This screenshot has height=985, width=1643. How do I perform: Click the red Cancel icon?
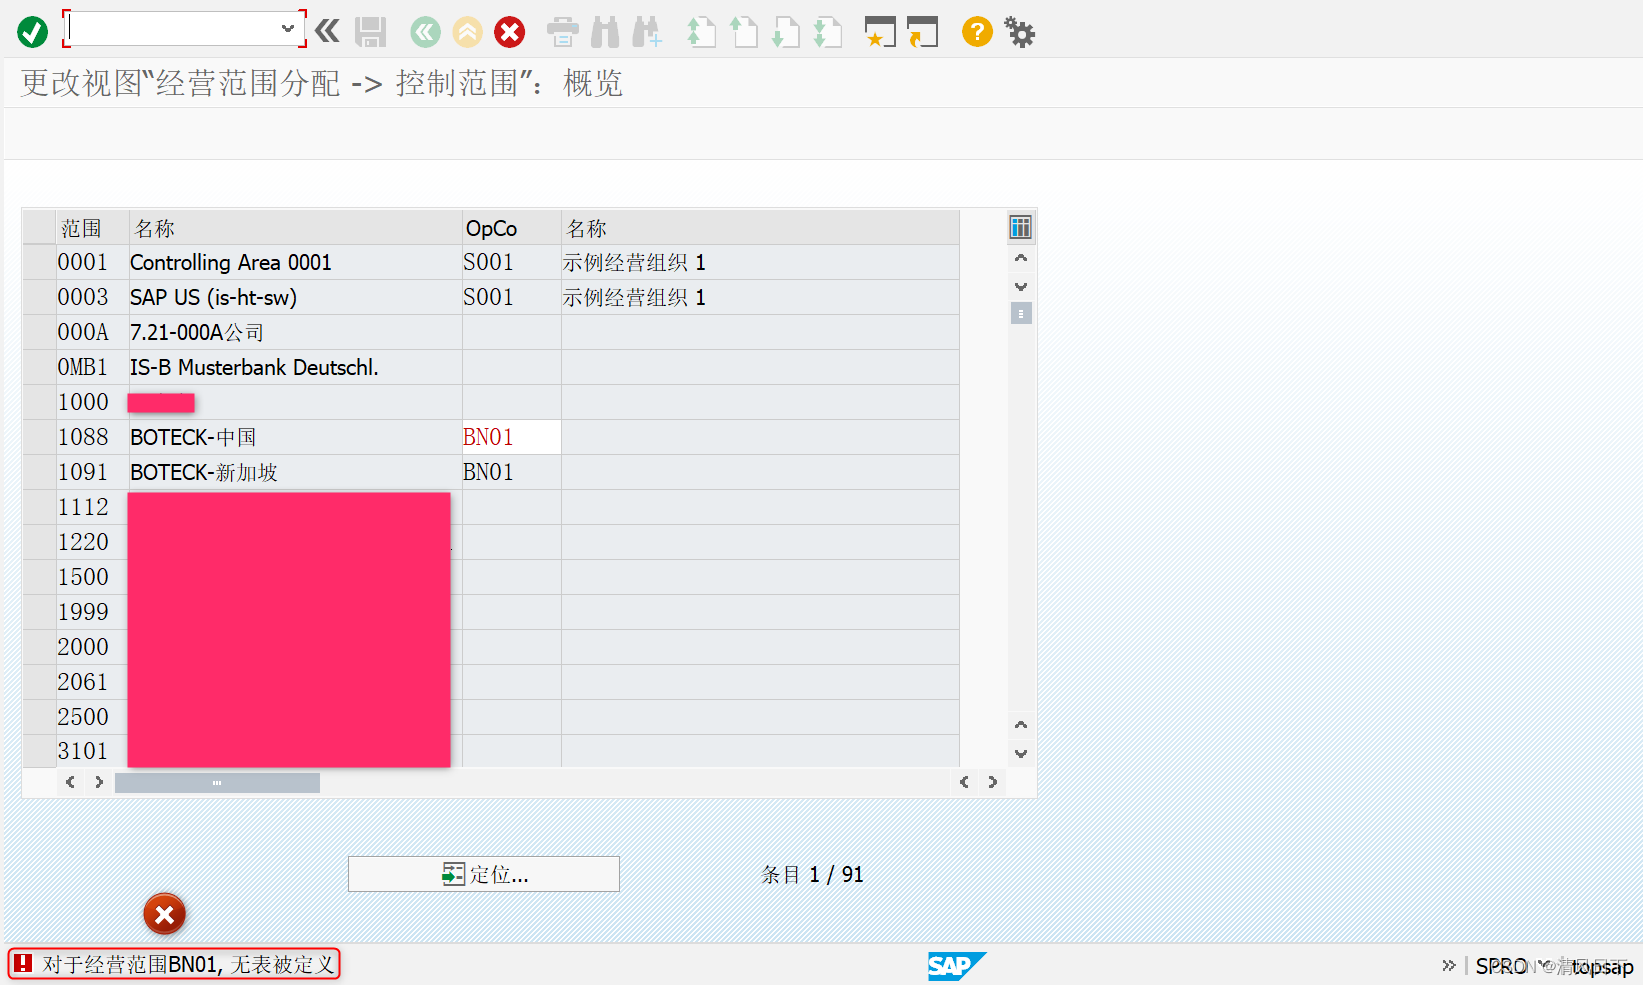tap(509, 32)
